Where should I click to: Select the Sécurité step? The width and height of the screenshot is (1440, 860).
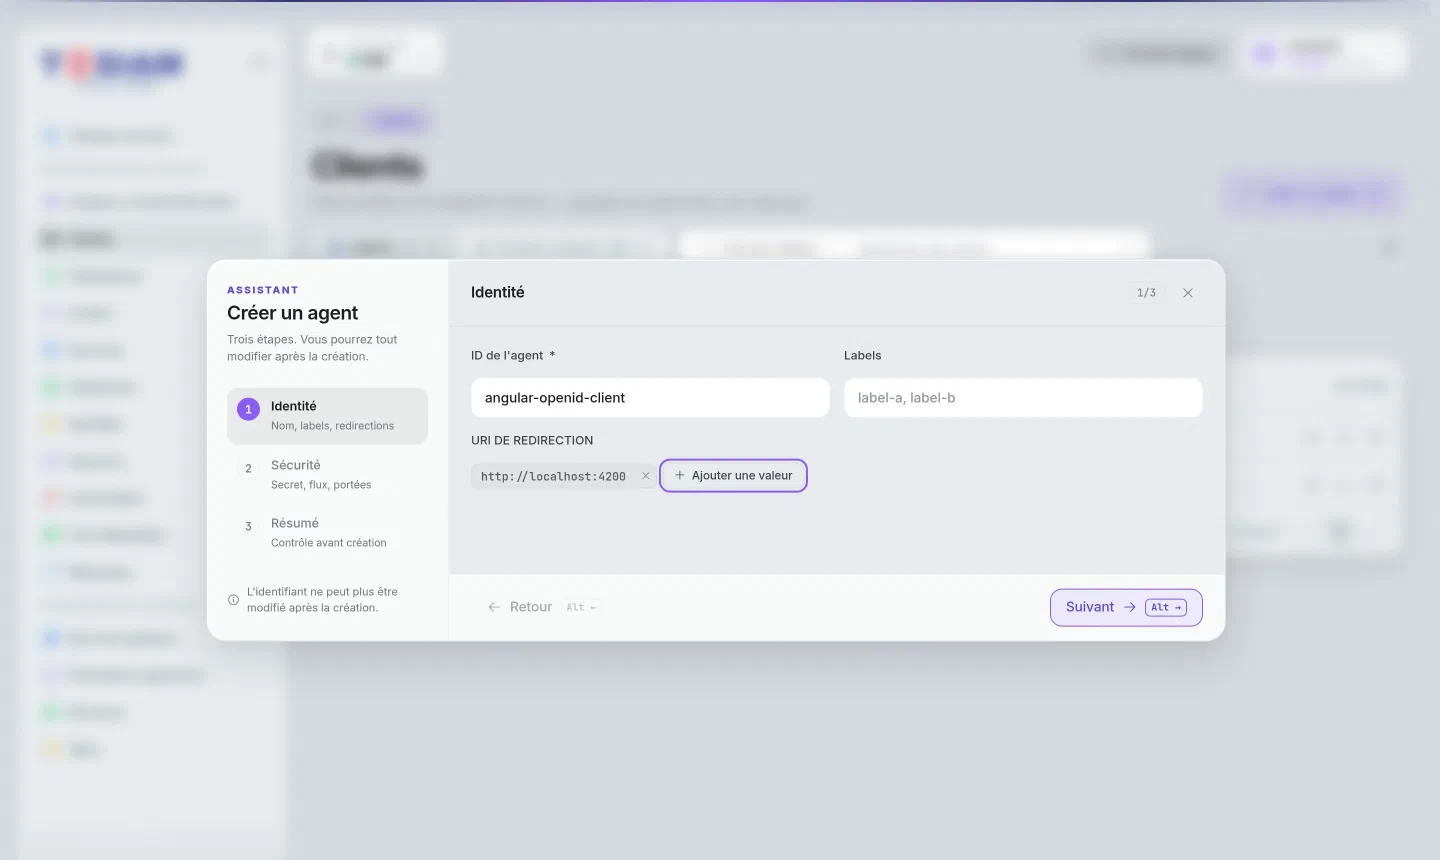[x=327, y=474]
